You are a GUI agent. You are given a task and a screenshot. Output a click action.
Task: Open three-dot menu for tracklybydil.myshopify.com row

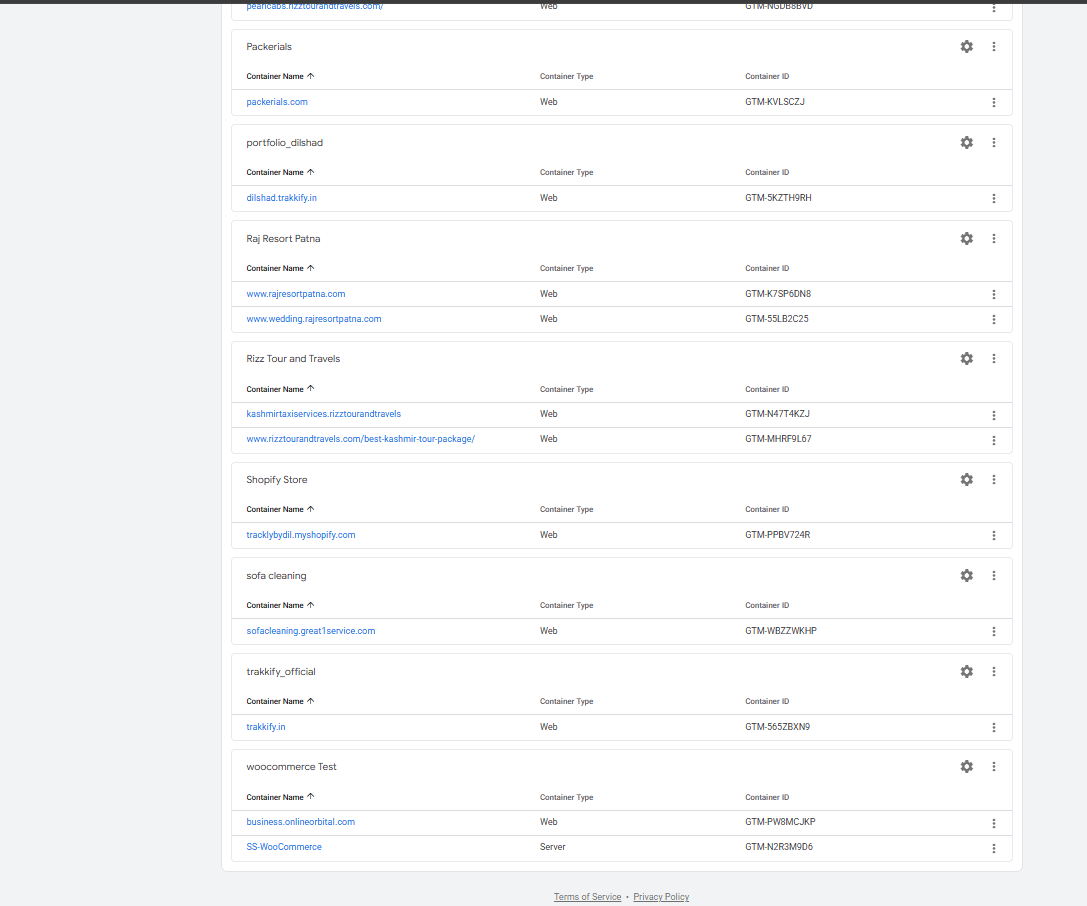tap(993, 536)
